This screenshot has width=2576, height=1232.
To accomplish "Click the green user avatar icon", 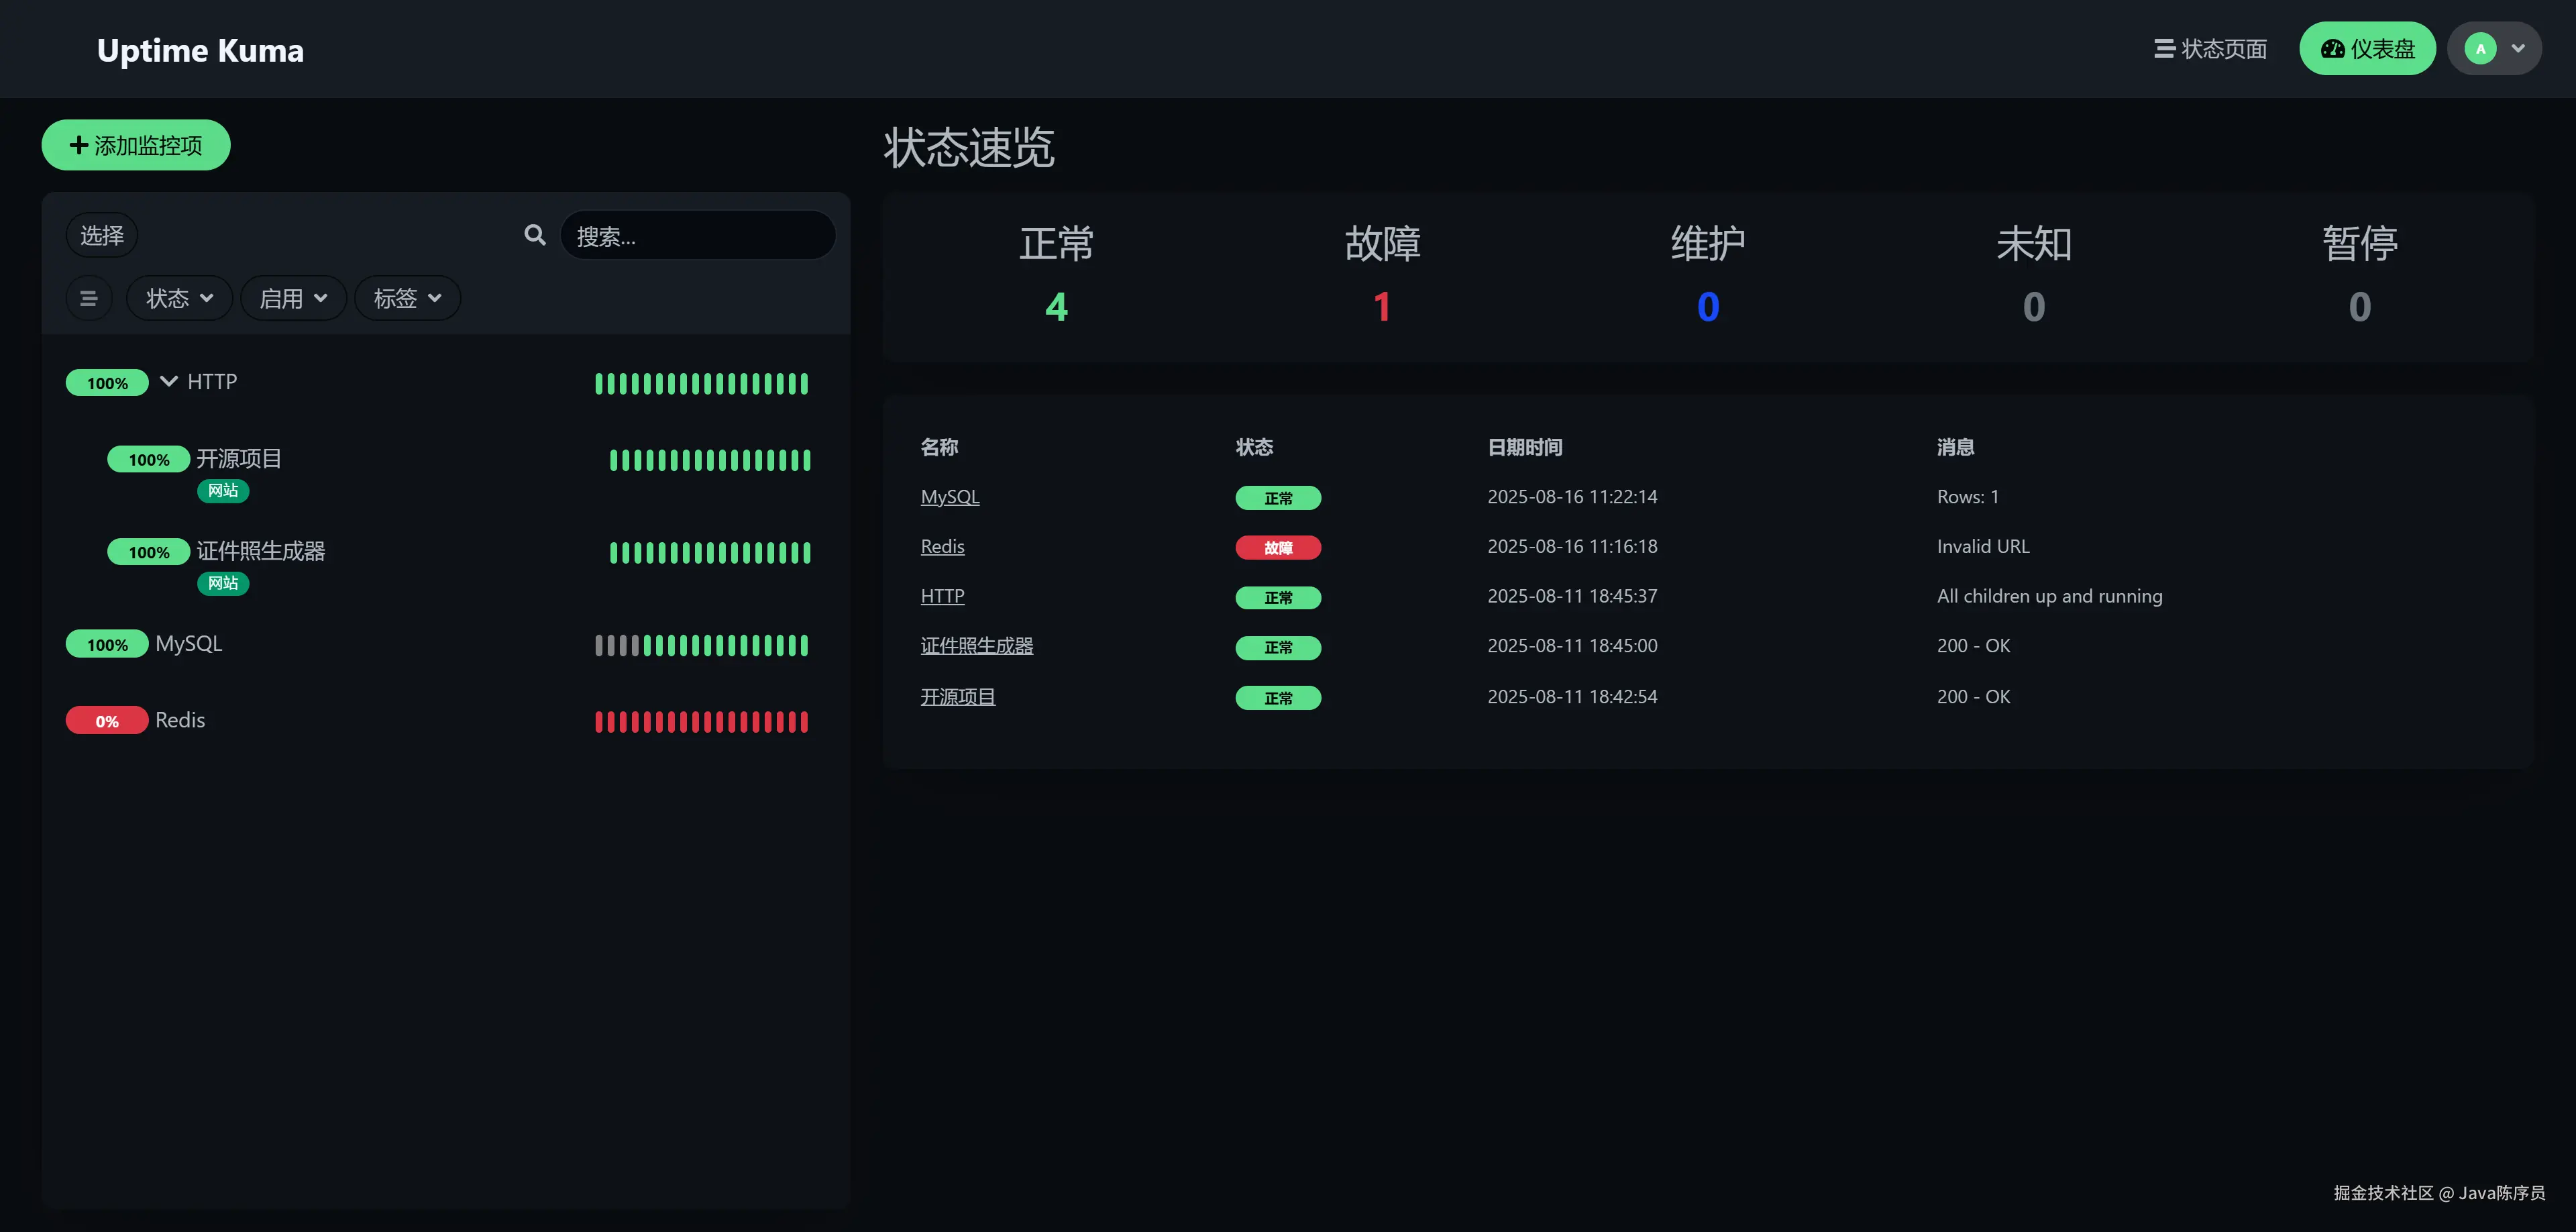I will 2480,48.
